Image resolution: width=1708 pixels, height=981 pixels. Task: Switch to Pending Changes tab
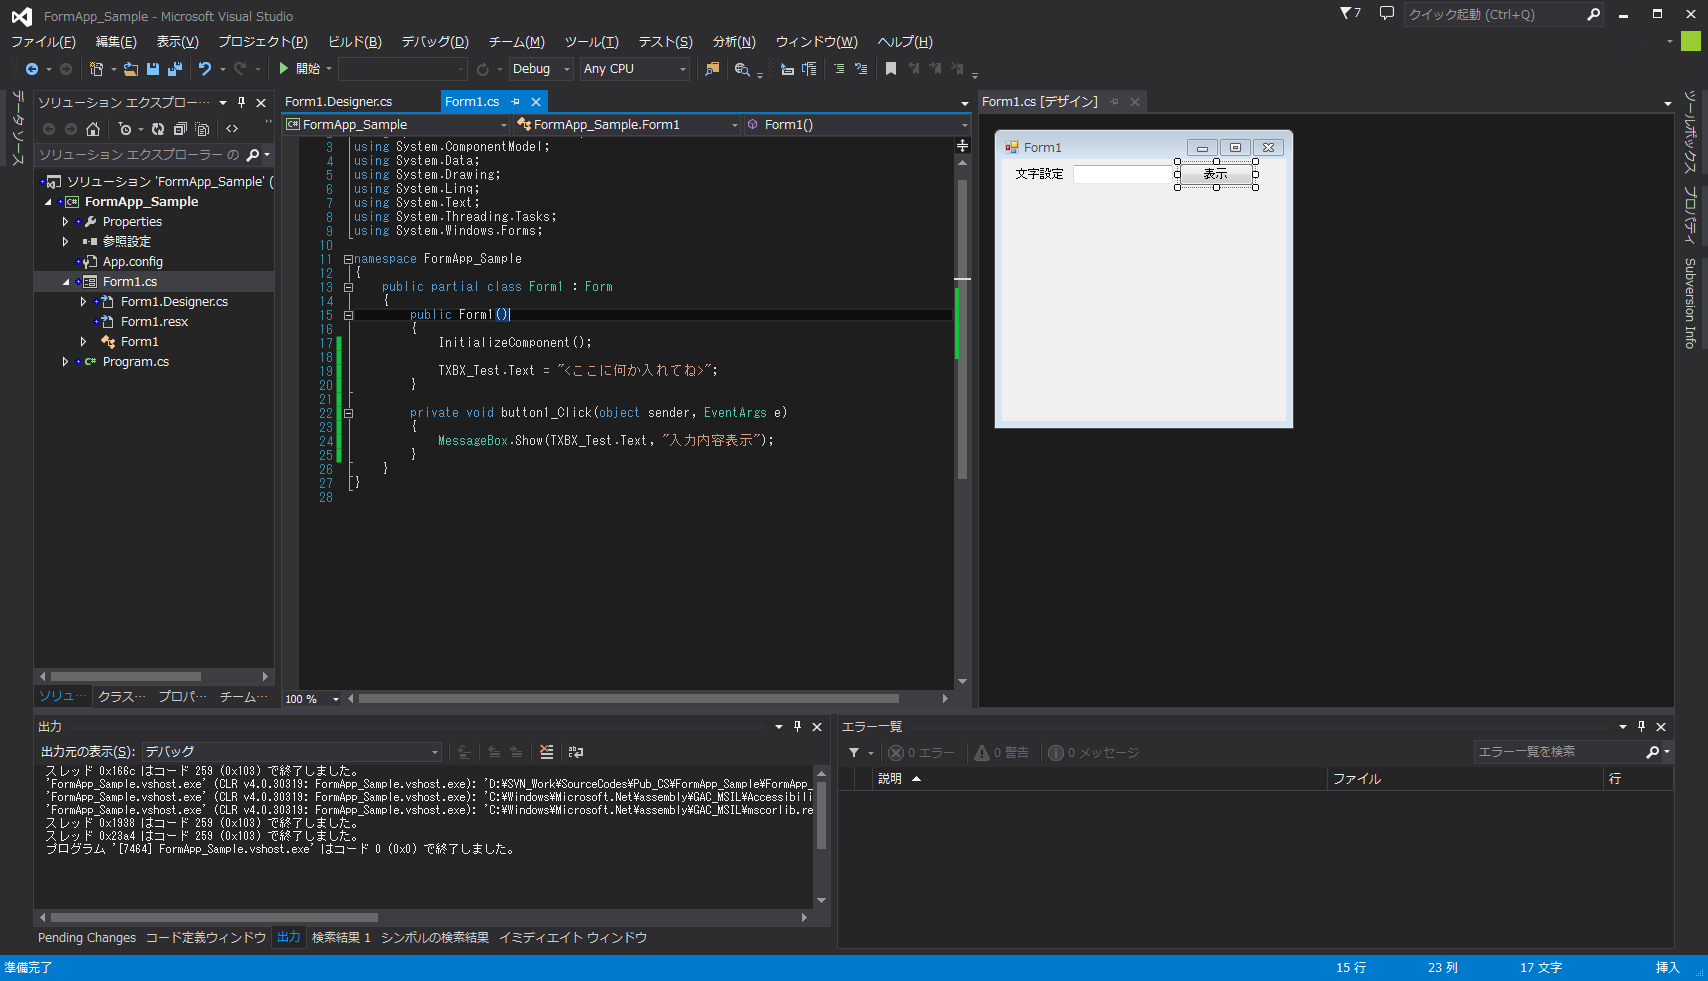(x=87, y=938)
